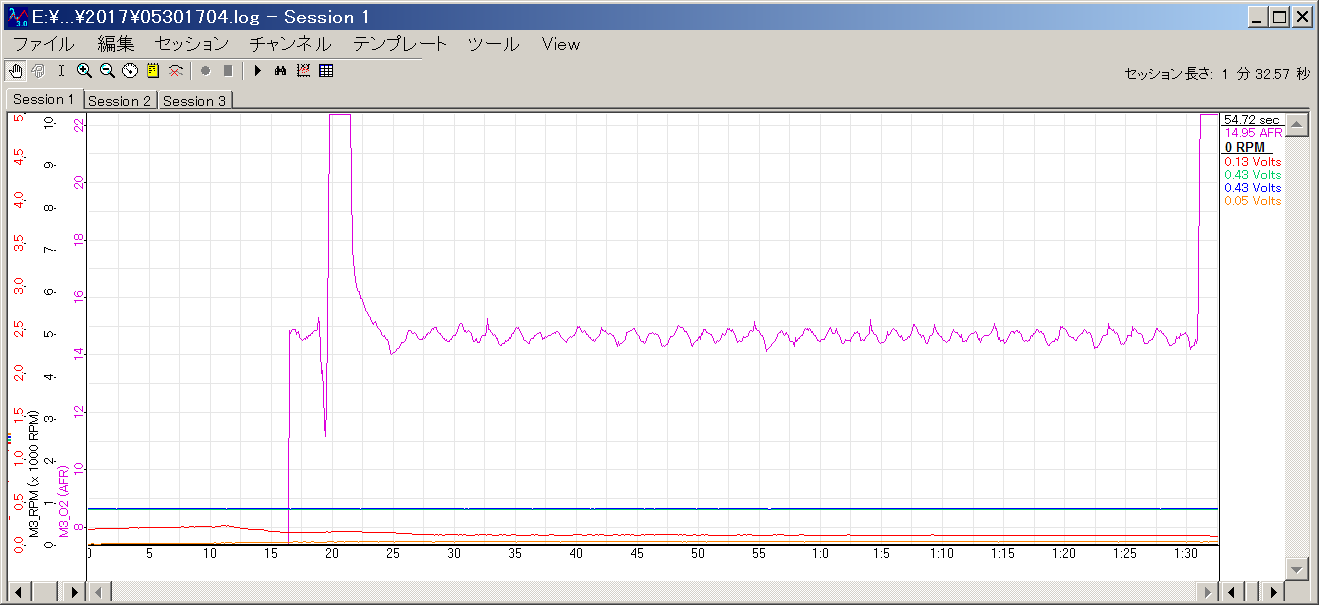Screen dimensions: 1319x605
Task: Open the テンプレート menu
Action: [x=400, y=44]
